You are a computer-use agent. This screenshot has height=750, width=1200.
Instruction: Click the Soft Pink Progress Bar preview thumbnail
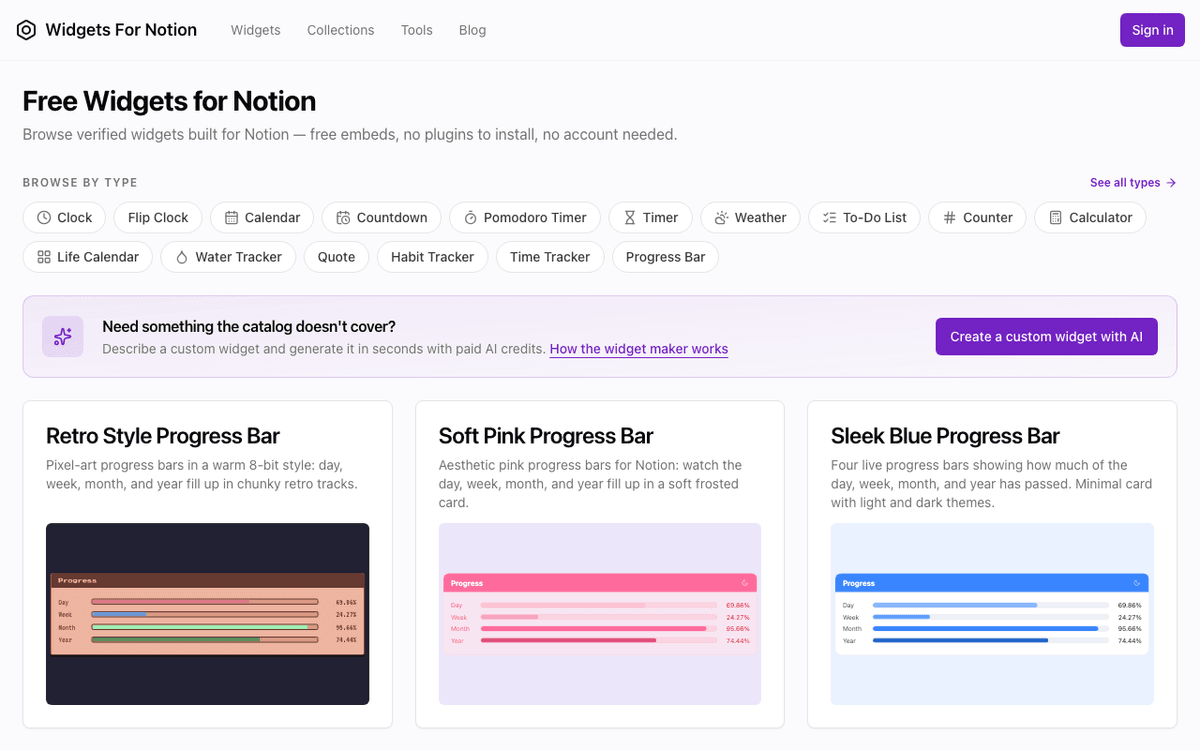pyautogui.click(x=600, y=614)
